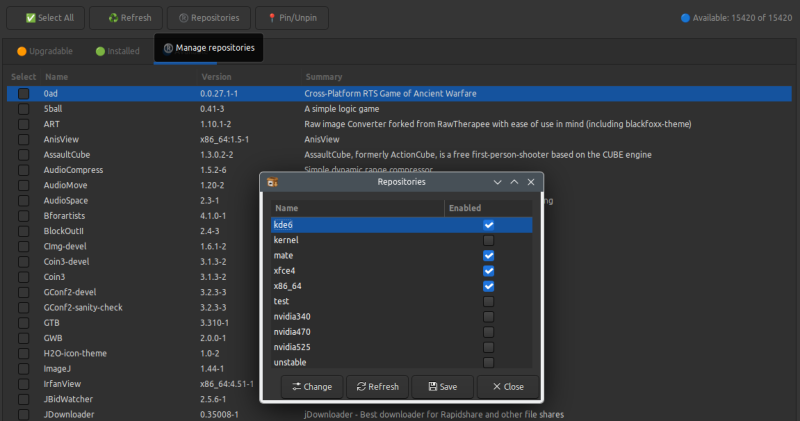Select the AudioMove package name
Screen dimensions: 800x421
click(65, 185)
